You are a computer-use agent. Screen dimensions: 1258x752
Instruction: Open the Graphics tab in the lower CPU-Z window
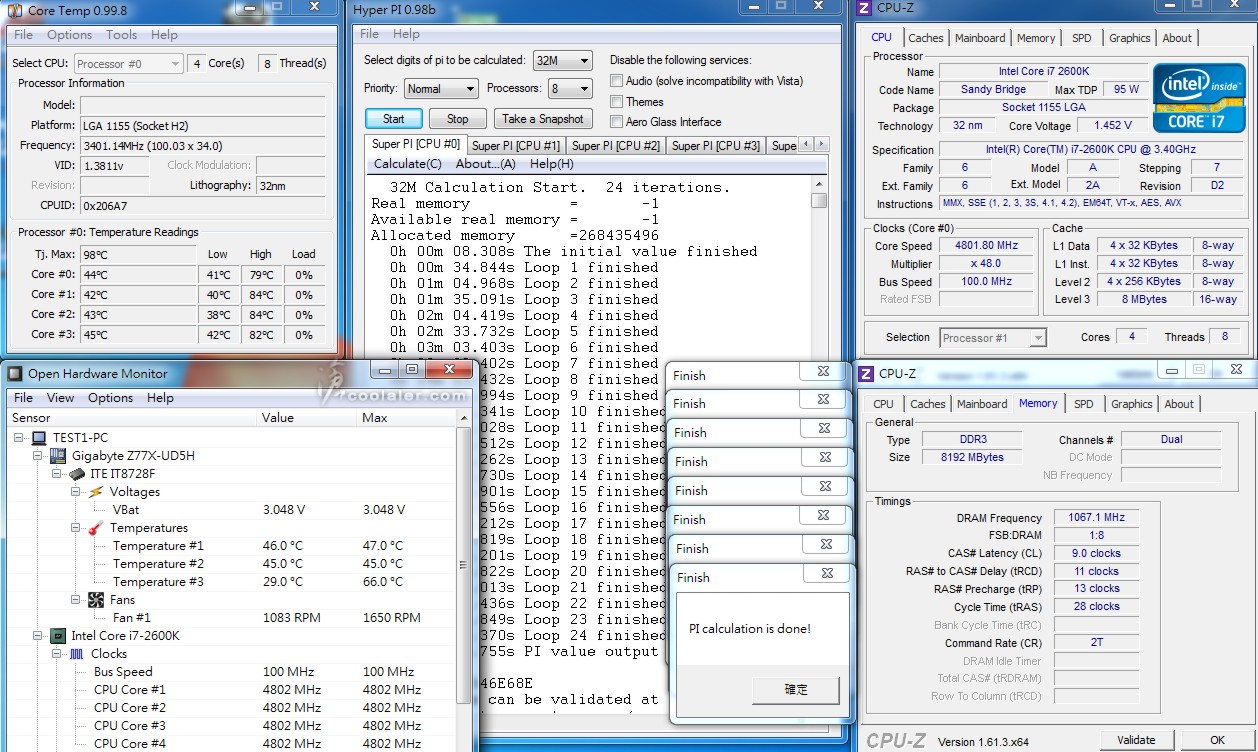point(1132,404)
